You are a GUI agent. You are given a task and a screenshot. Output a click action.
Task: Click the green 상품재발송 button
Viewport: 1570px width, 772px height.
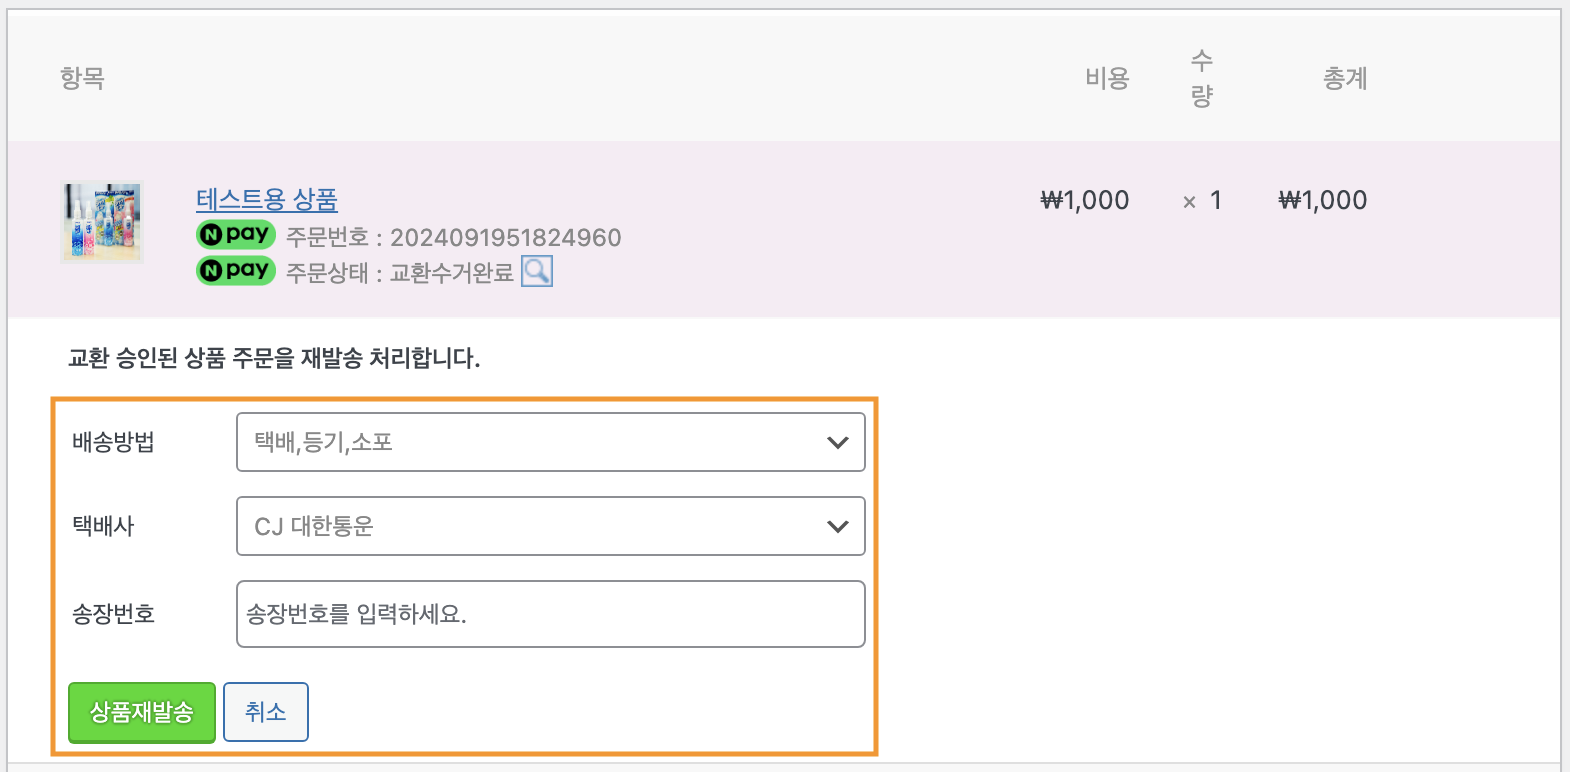(142, 712)
